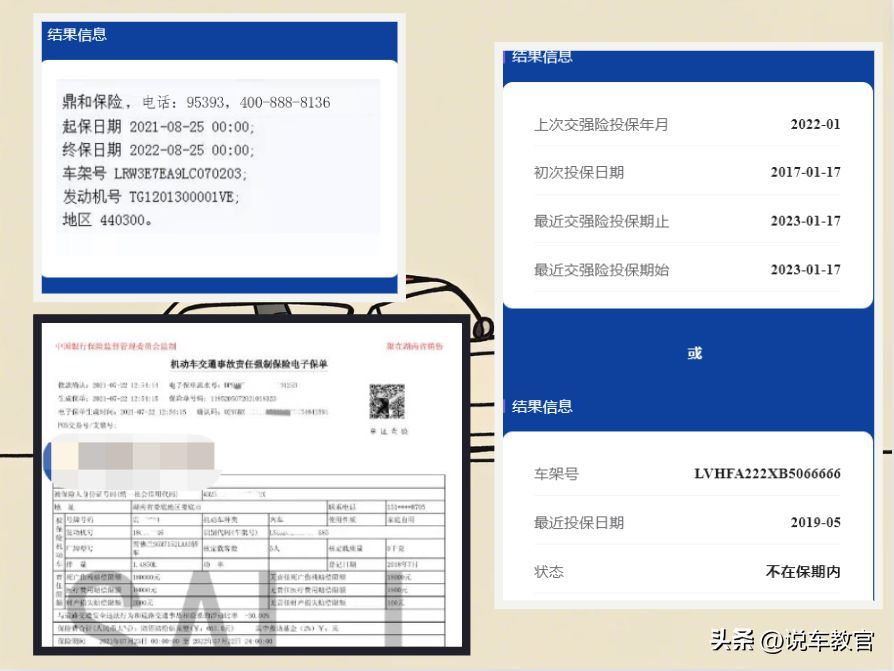Toggle the 状态 row showing 不在保期内

[690, 572]
